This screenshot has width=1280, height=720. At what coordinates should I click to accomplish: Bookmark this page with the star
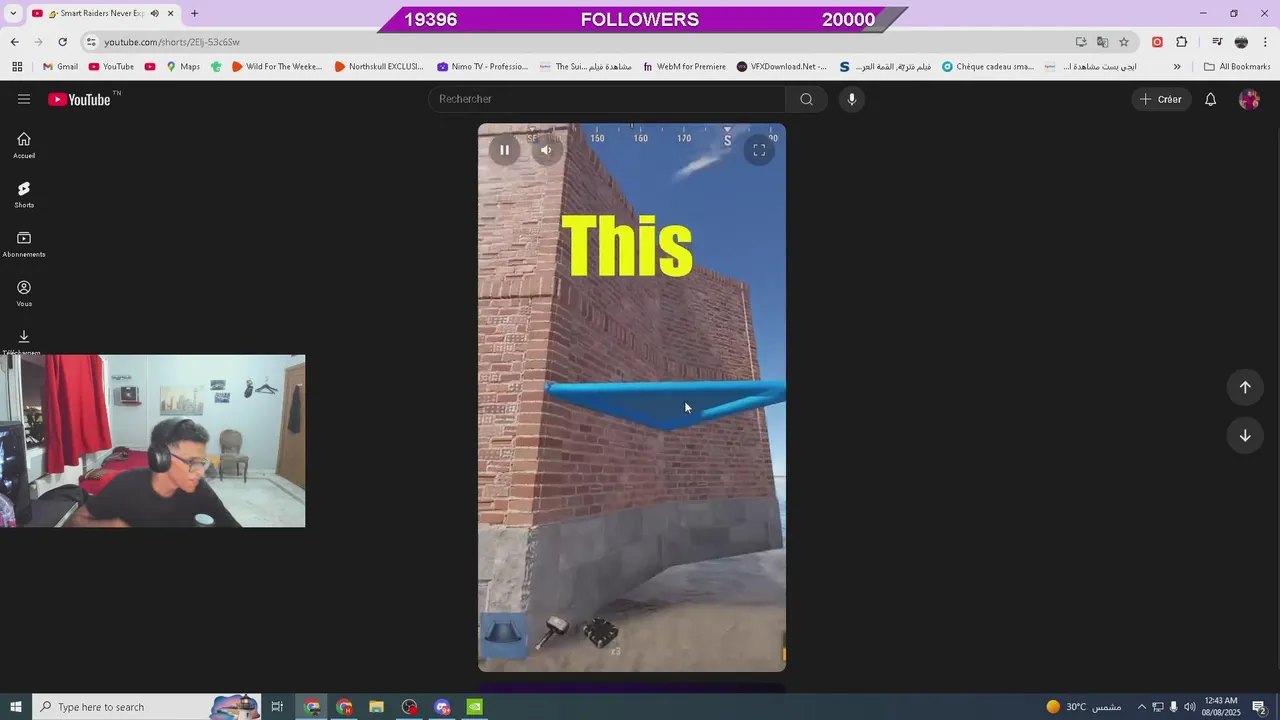(x=1124, y=42)
